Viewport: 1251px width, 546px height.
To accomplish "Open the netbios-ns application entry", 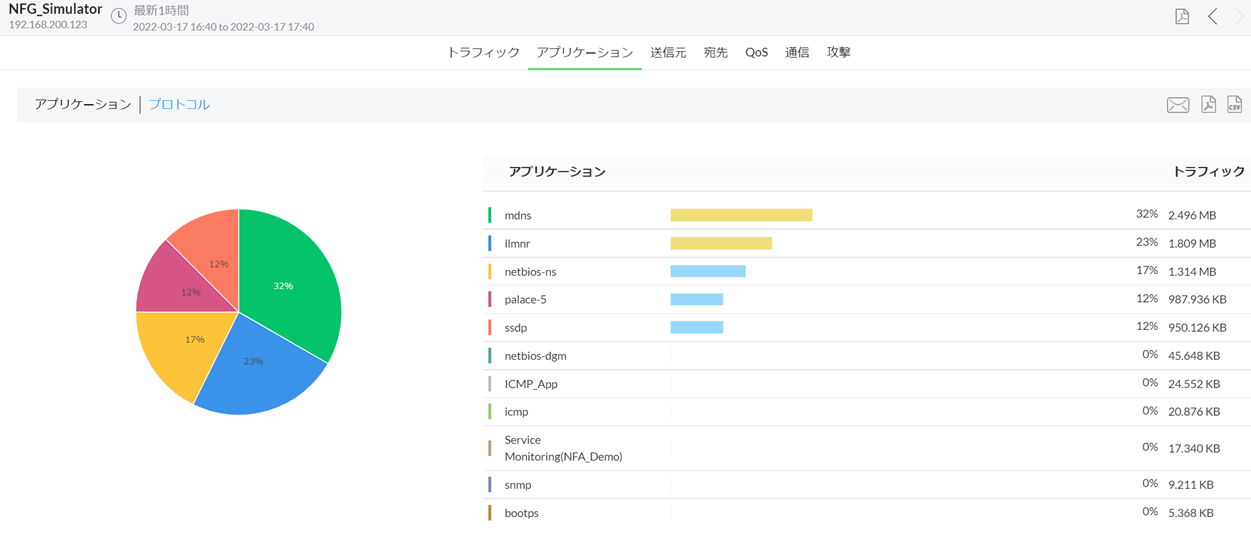I will pyautogui.click(x=530, y=271).
